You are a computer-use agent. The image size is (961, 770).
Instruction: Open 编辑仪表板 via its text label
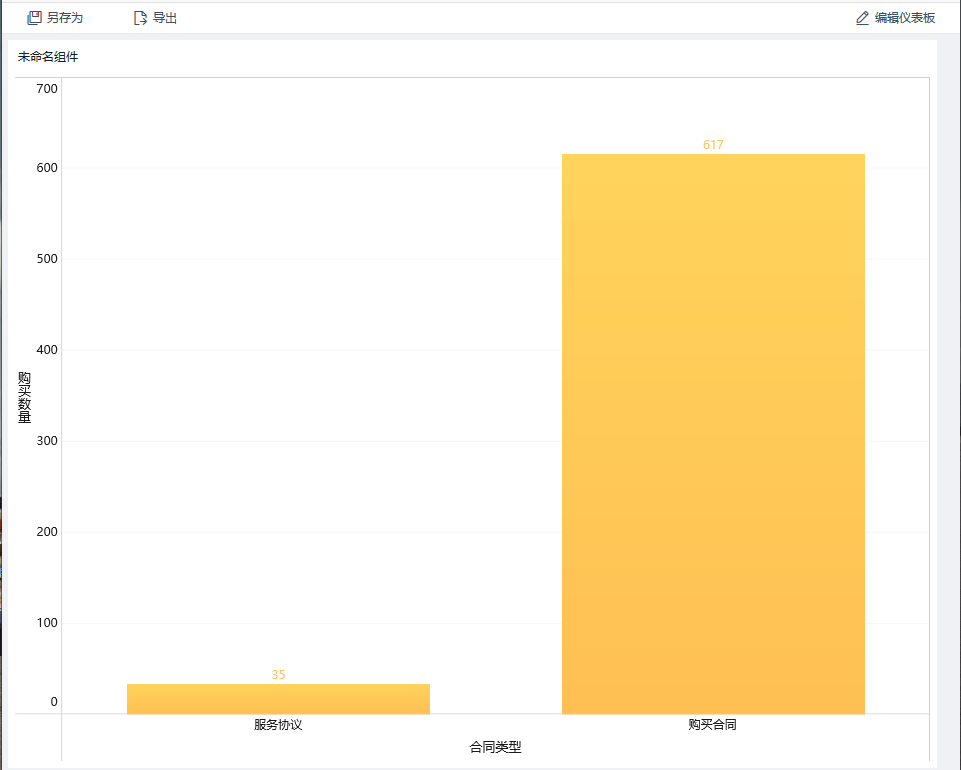coord(905,18)
